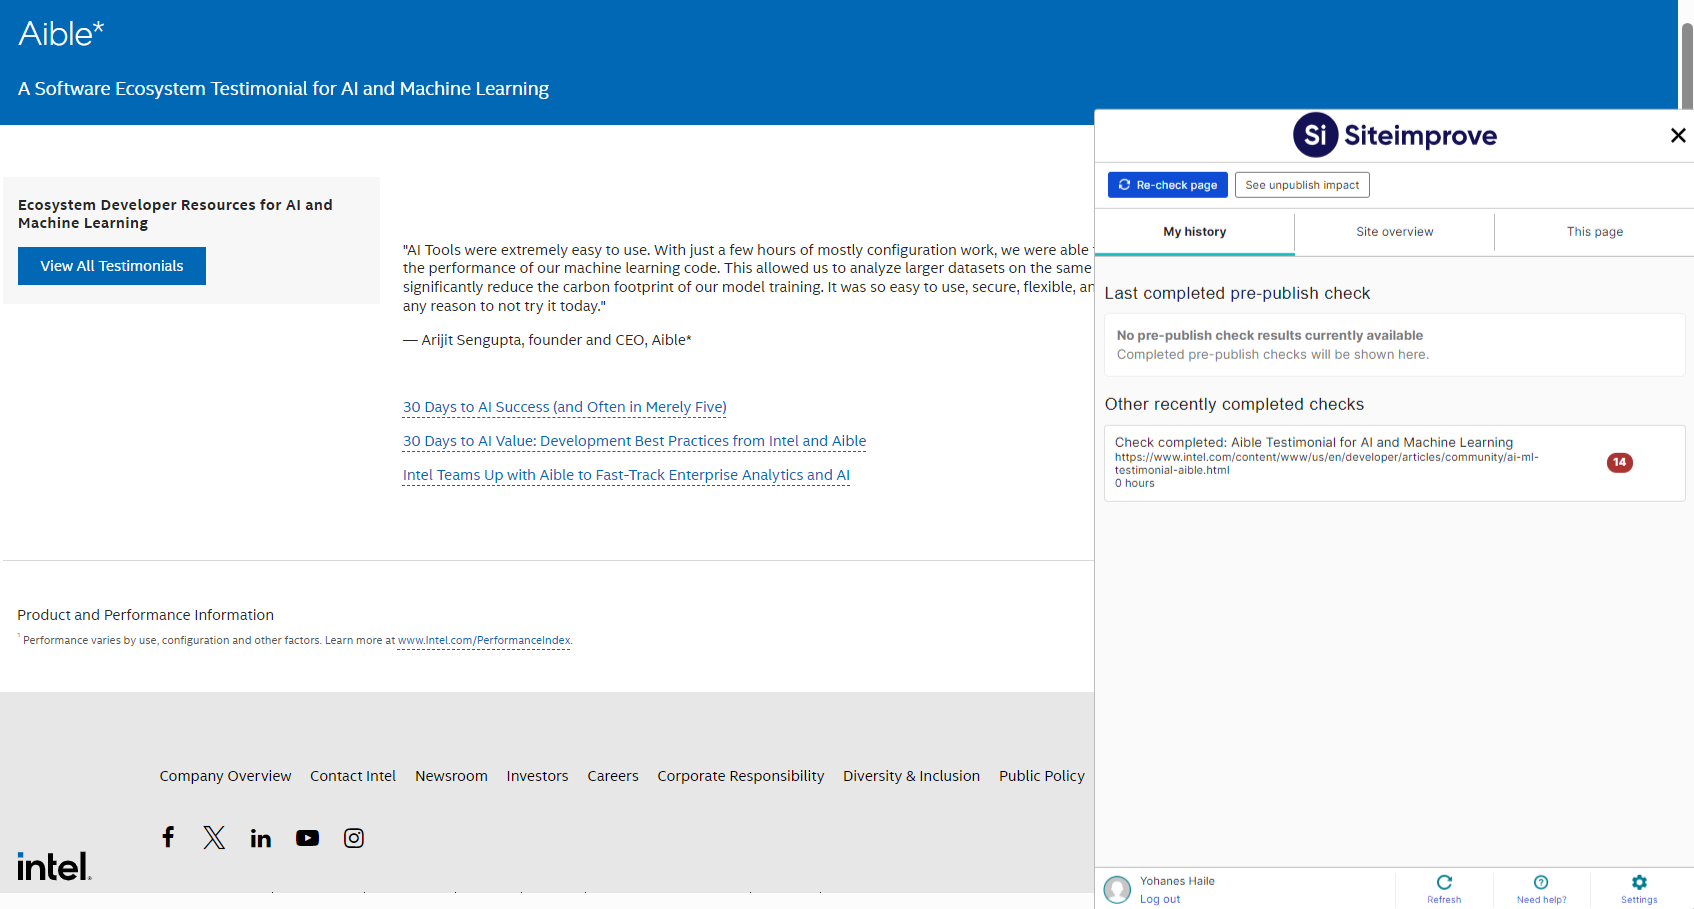This screenshot has width=1694, height=909.
Task: Click 'A Software Ecosystem Testimonial' subtitle
Action: point(283,89)
